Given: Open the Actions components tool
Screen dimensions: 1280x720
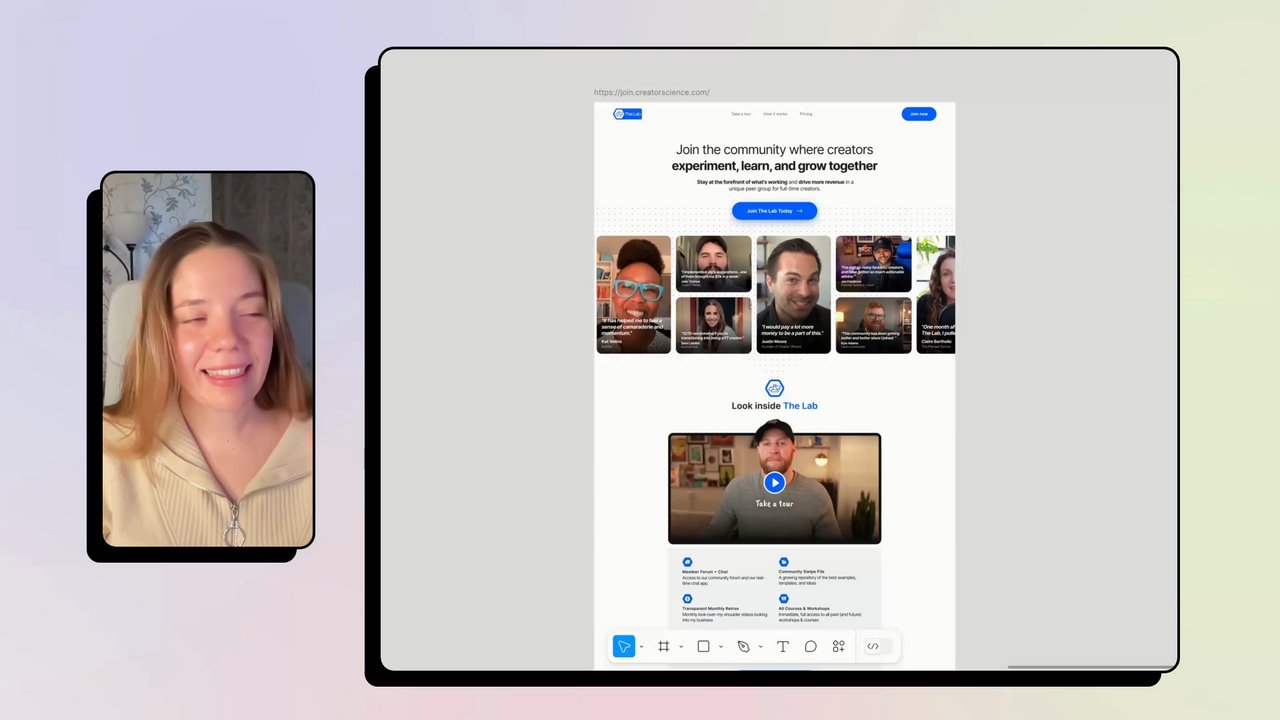Looking at the screenshot, I should [839, 647].
